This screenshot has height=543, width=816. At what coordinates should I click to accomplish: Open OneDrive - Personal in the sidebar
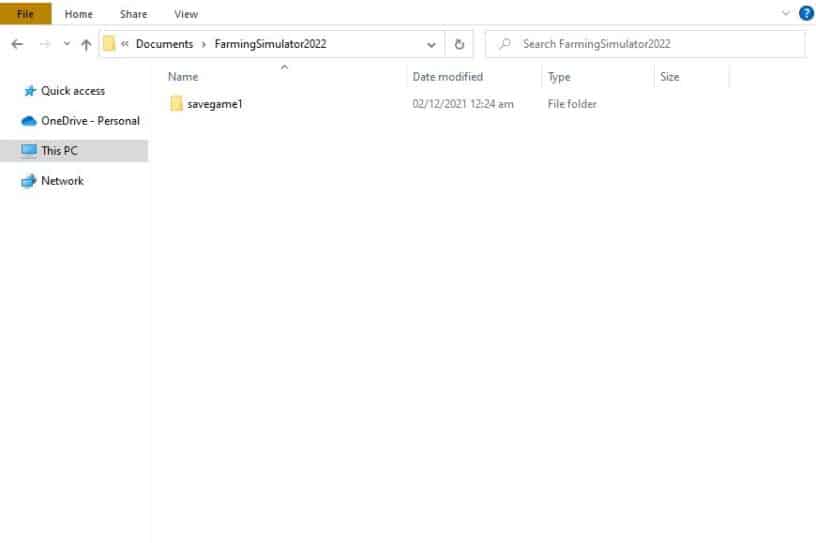coord(91,121)
